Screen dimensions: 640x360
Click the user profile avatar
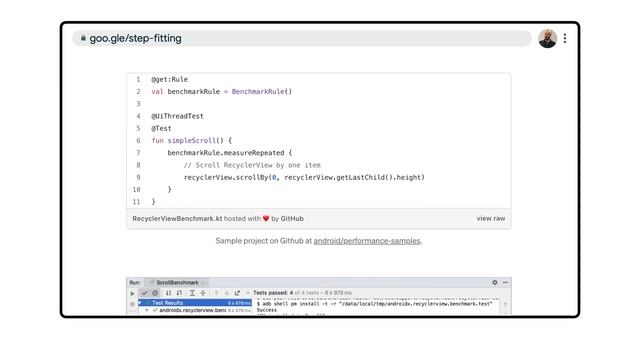[547, 38]
